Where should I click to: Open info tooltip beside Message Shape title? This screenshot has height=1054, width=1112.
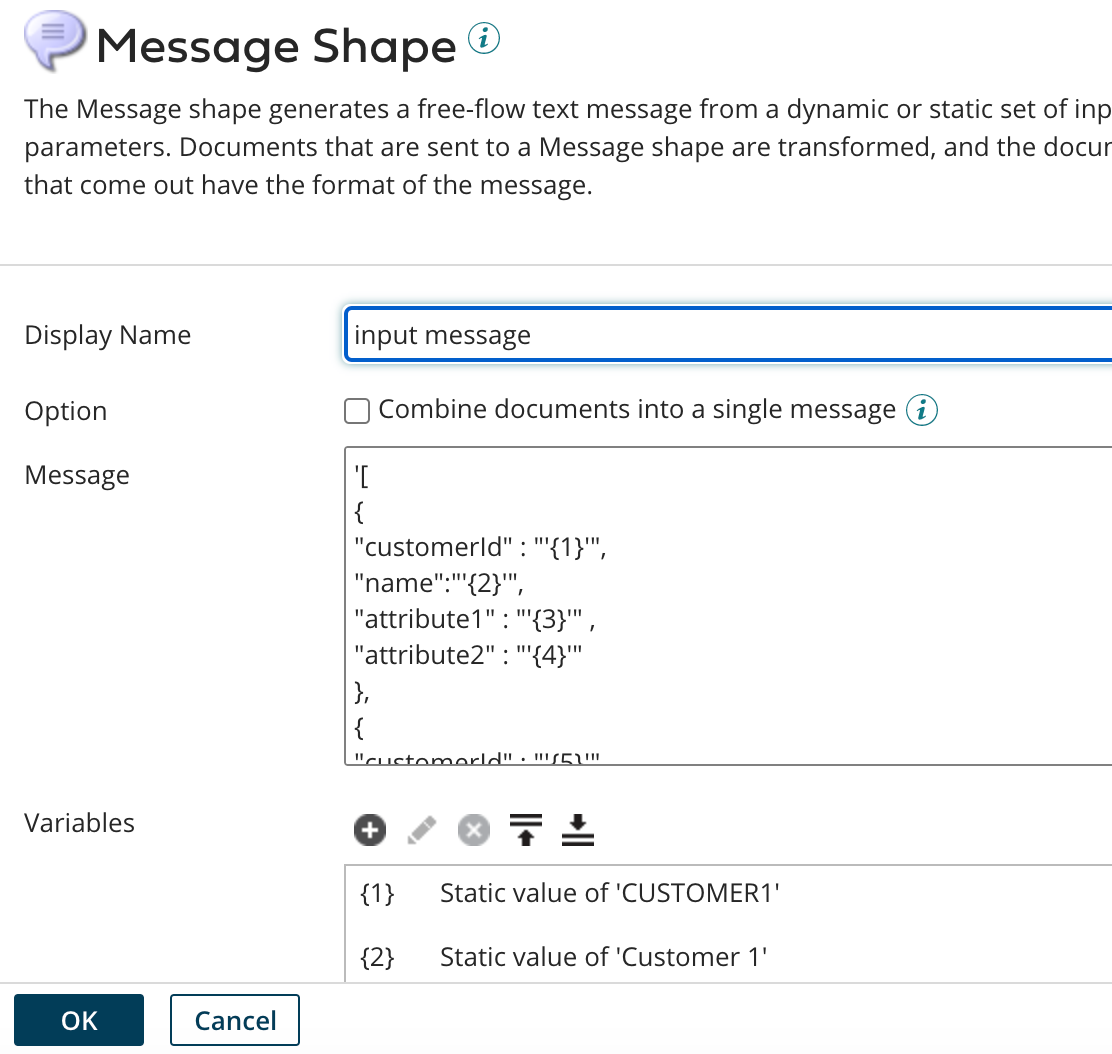click(484, 40)
